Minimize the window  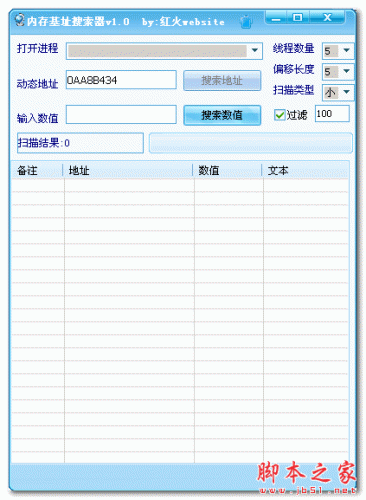click(x=276, y=18)
